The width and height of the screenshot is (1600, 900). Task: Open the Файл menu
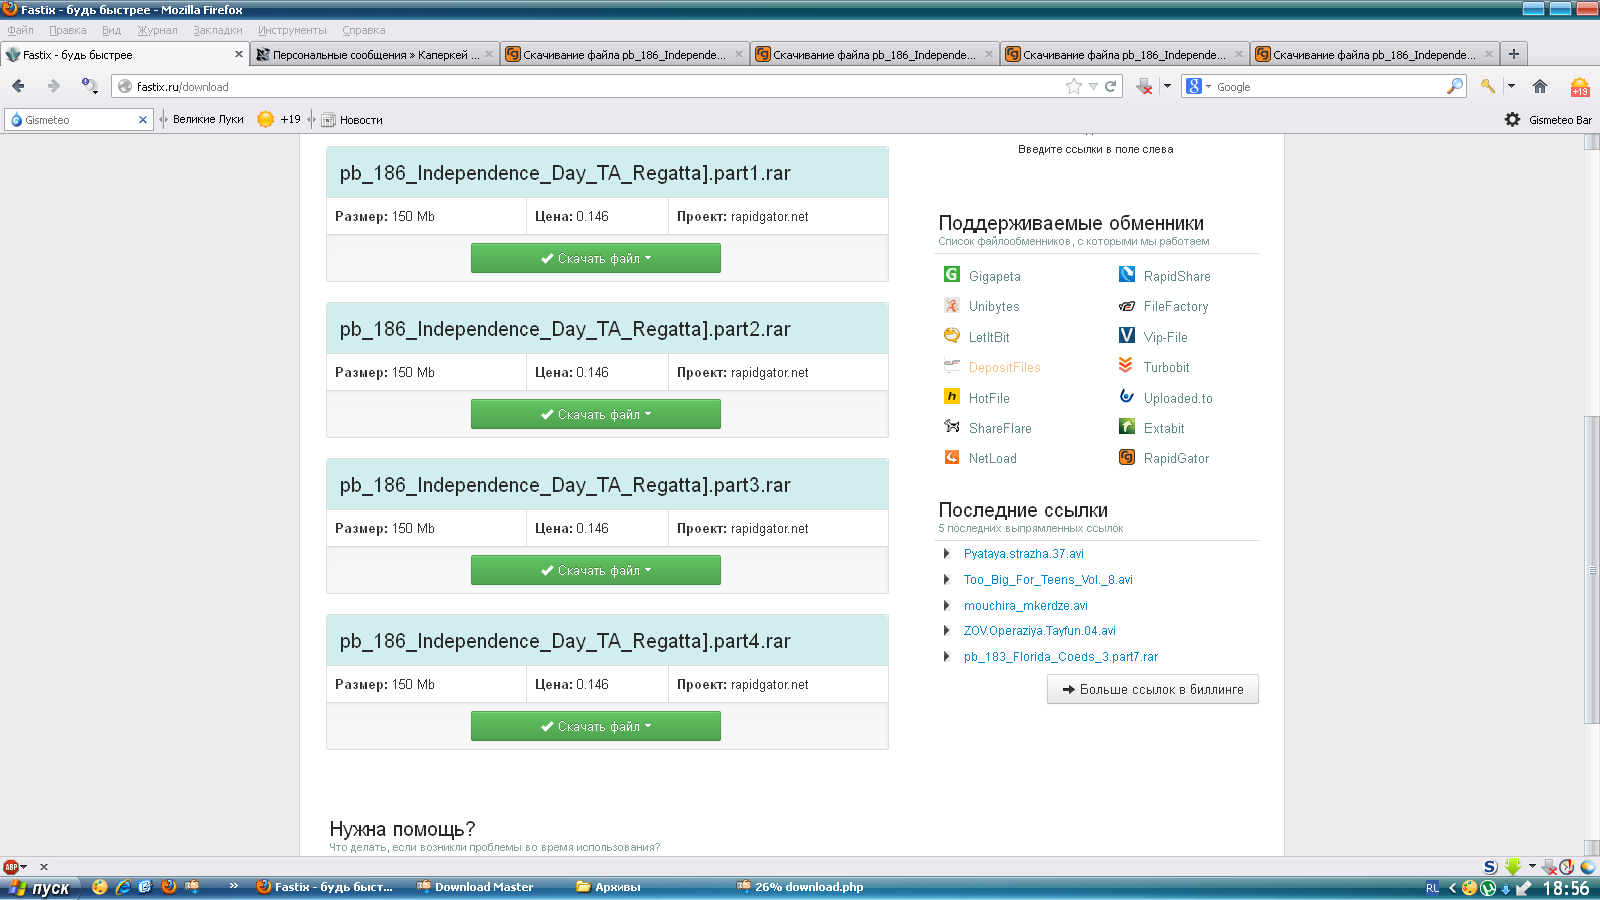20,30
